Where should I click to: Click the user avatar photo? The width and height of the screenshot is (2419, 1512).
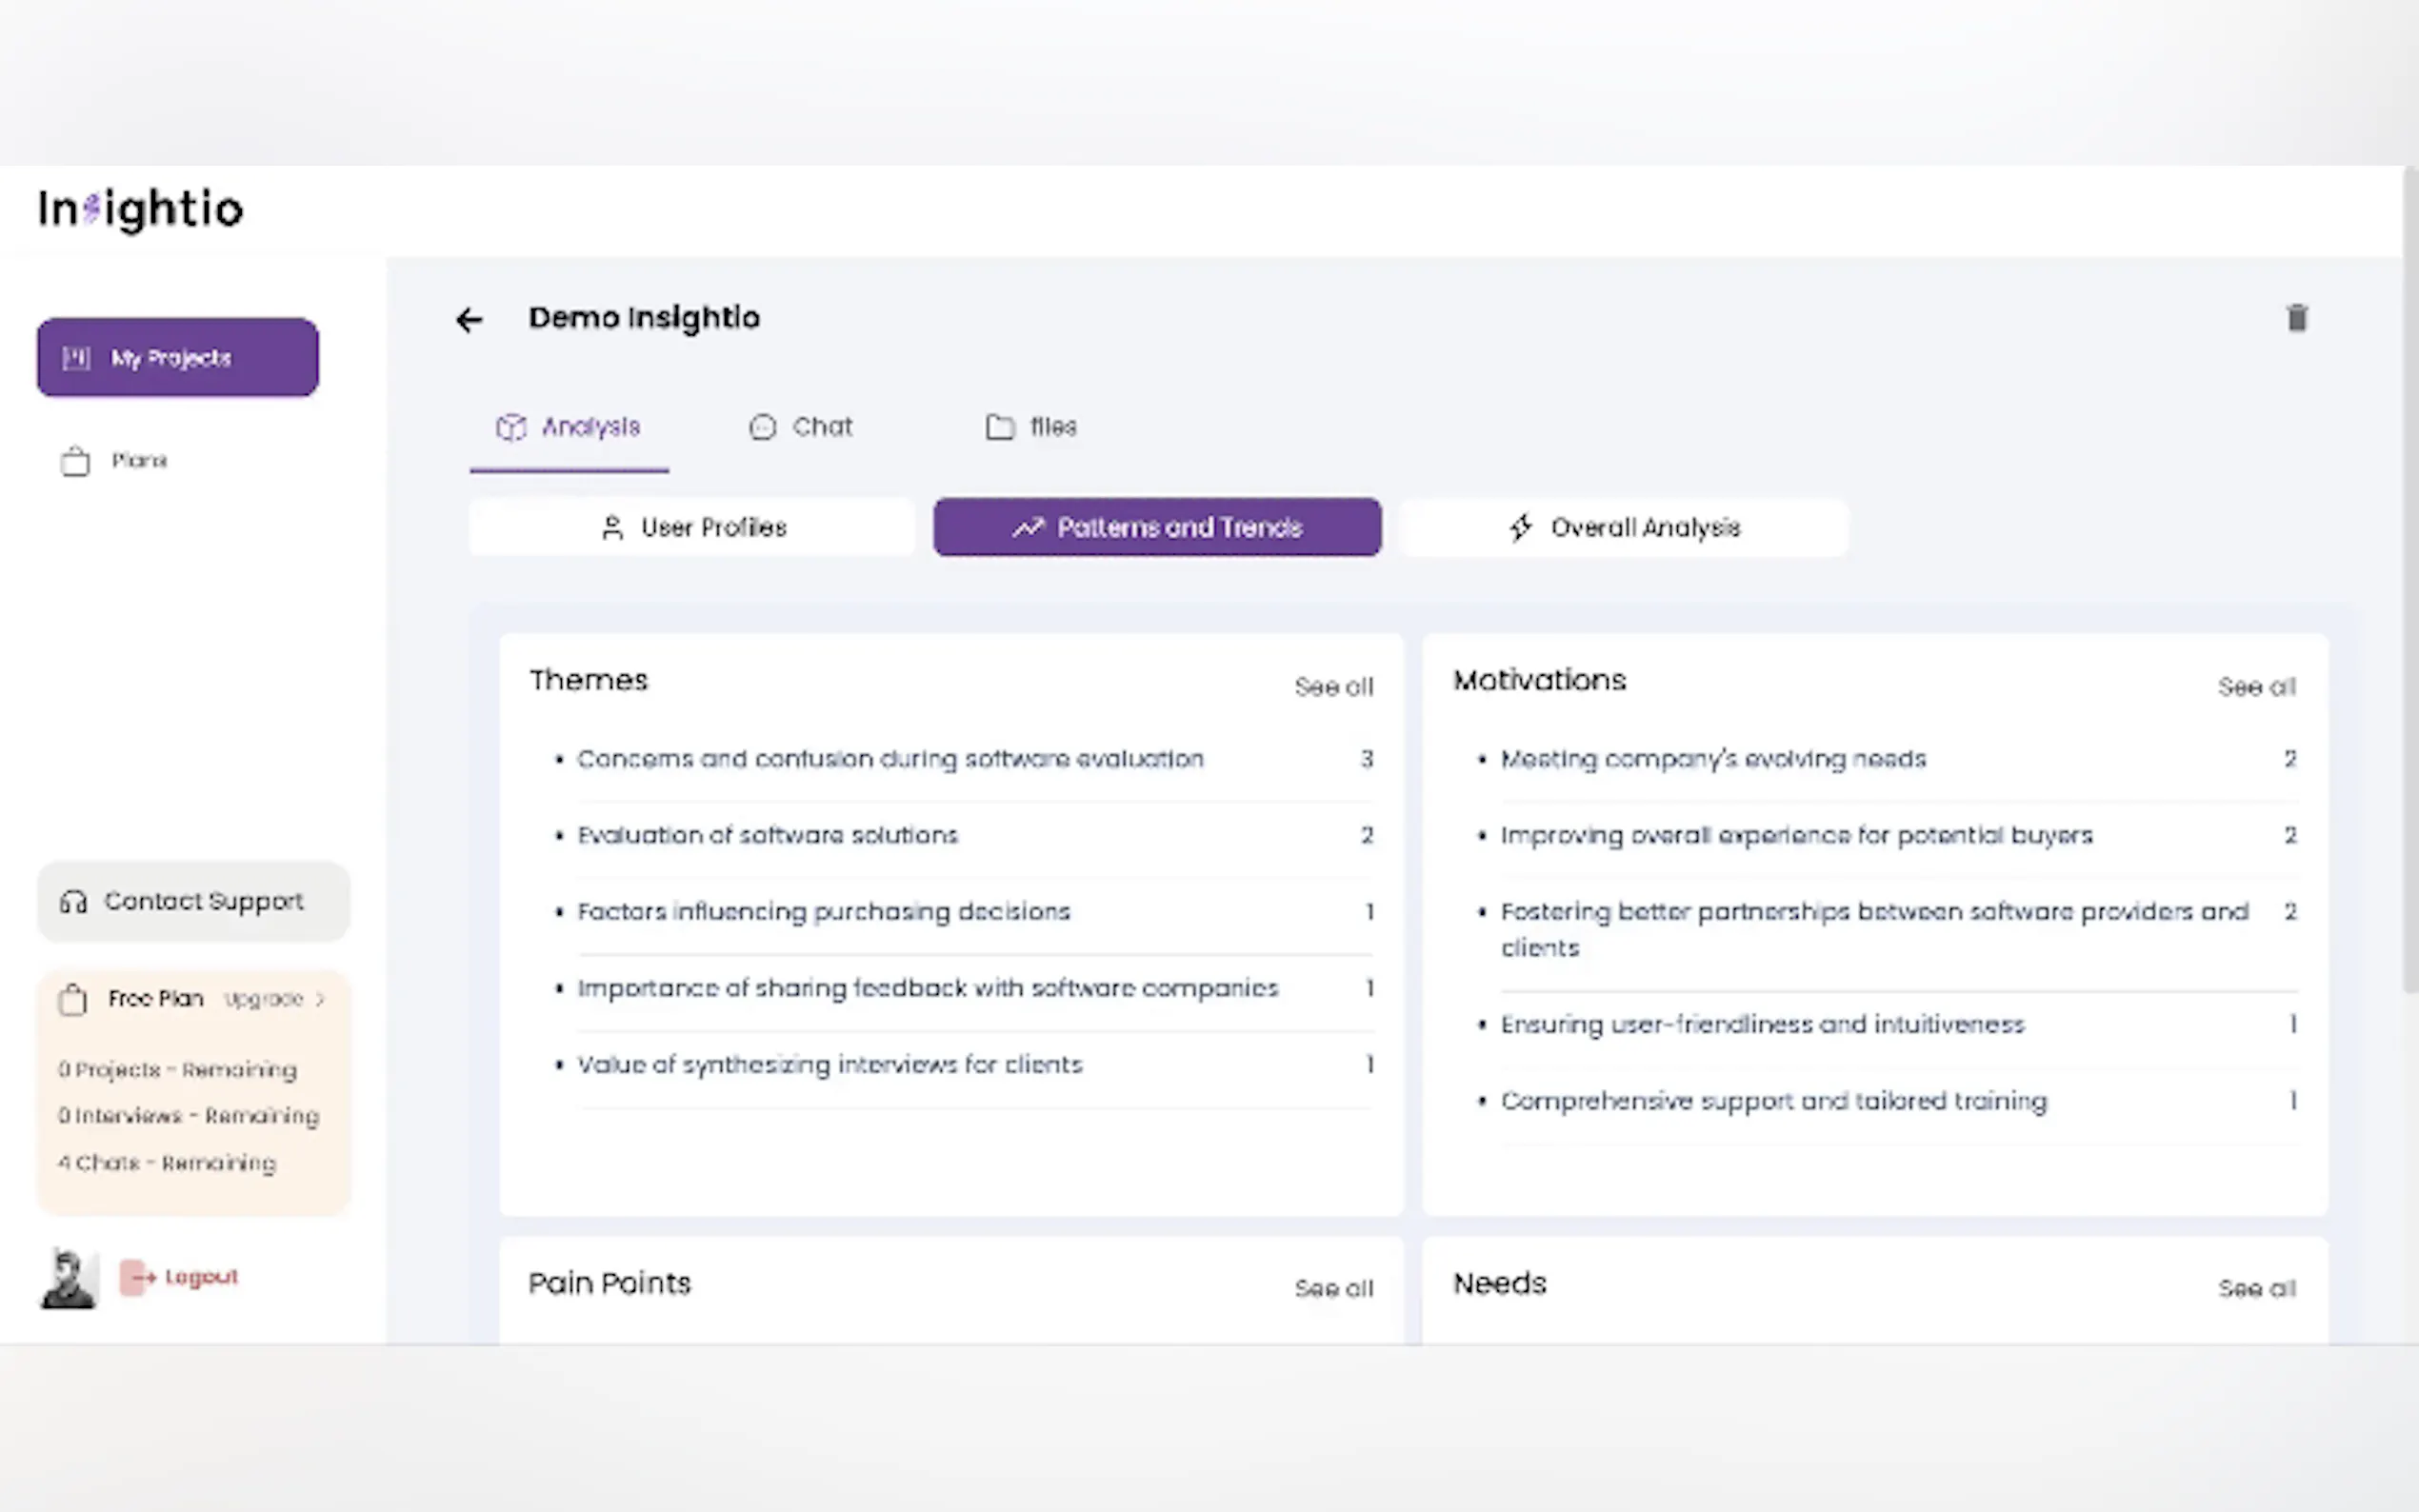pyautogui.click(x=69, y=1278)
